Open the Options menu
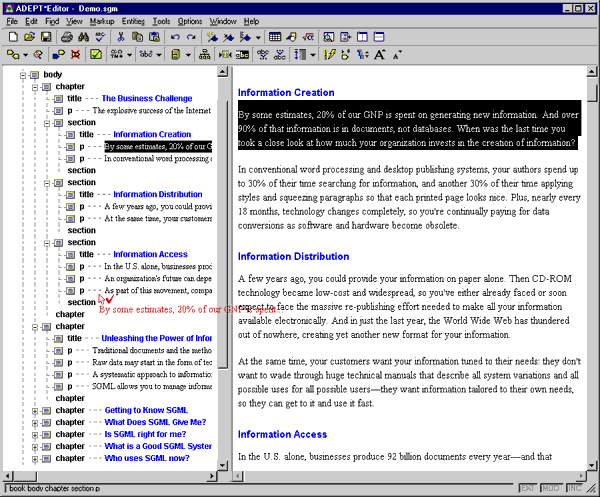This screenshot has width=600, height=497. tap(190, 21)
